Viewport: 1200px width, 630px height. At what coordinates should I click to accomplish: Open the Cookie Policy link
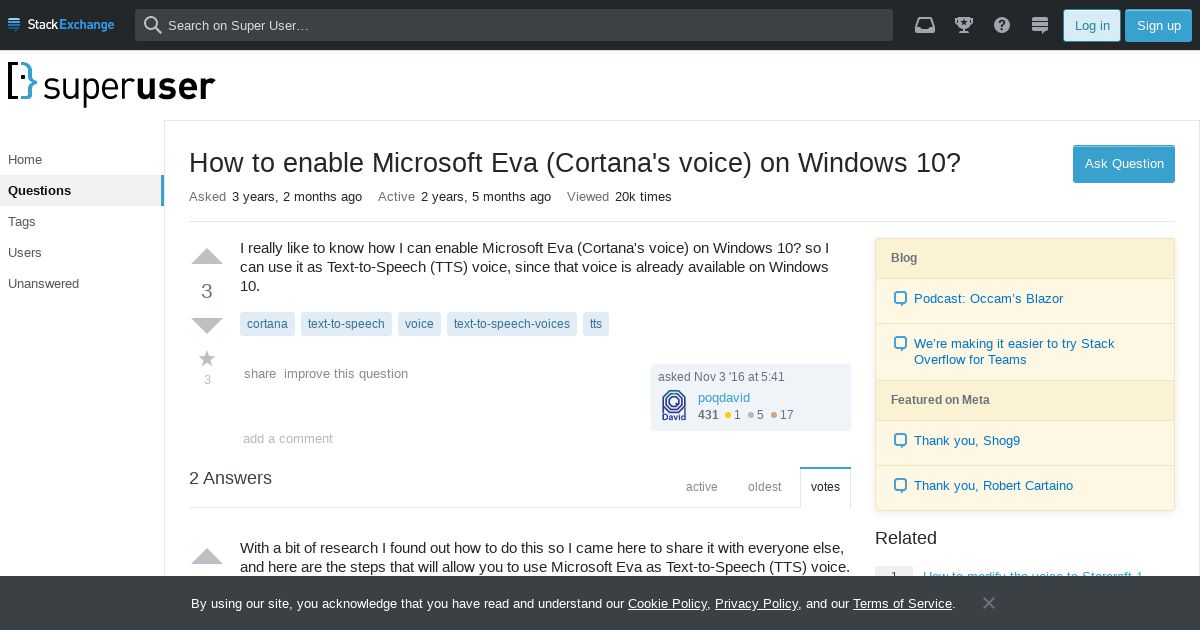click(667, 604)
